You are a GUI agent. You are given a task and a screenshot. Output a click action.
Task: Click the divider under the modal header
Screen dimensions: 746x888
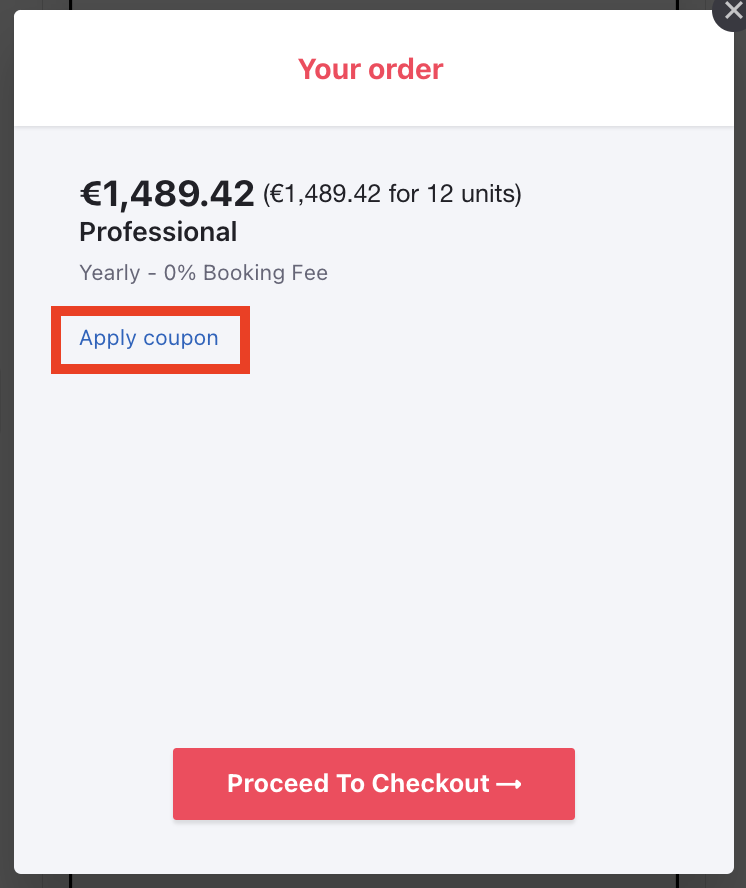[x=373, y=126]
